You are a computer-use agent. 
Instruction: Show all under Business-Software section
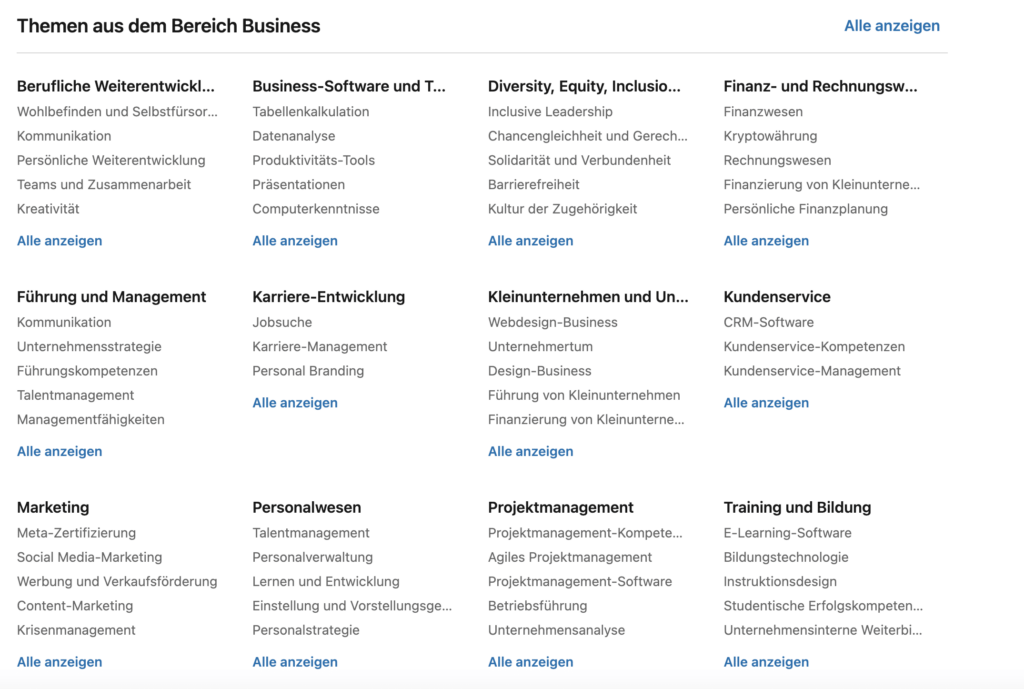pos(295,241)
